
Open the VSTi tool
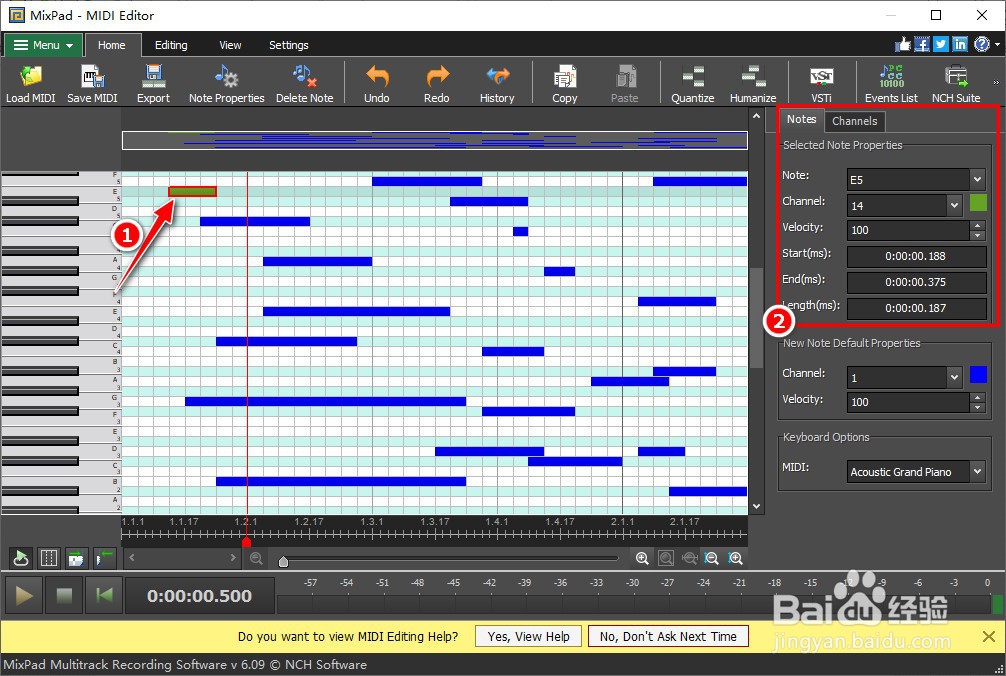(821, 84)
